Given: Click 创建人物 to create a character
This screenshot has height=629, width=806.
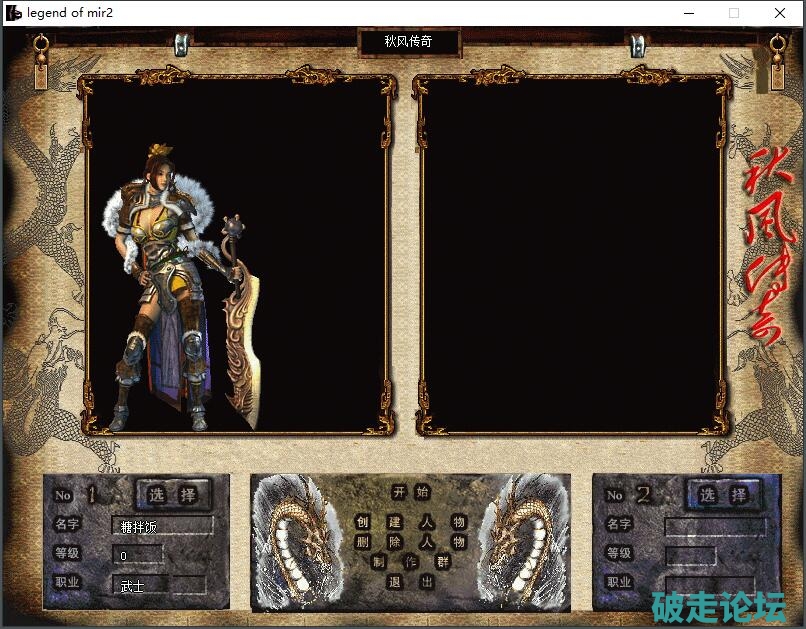Looking at the screenshot, I should [x=410, y=522].
